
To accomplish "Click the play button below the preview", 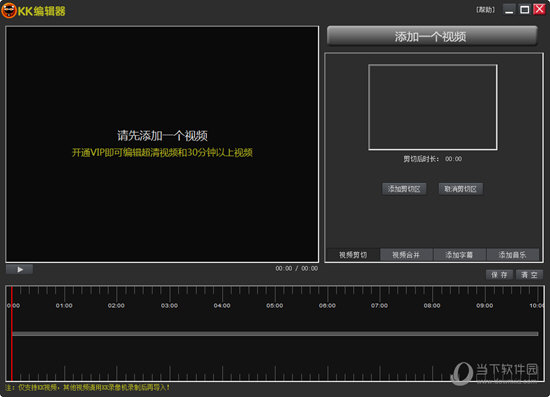I will click(x=20, y=269).
